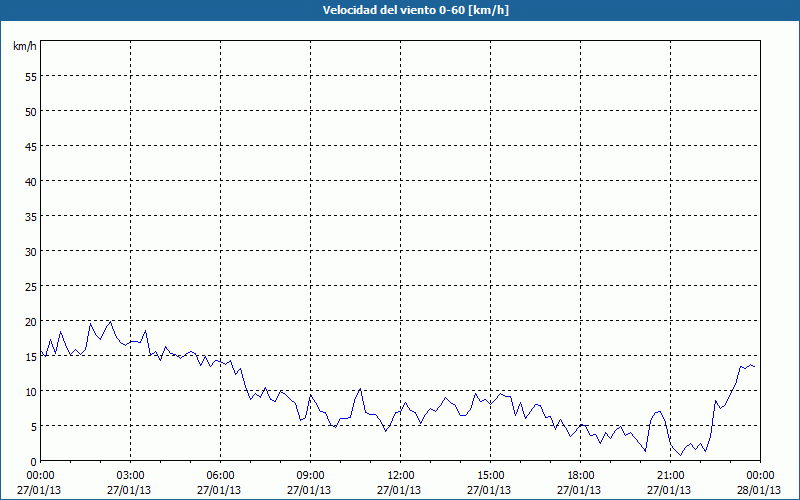Viewport: 800px width, 500px height.
Task: Click the 10 value on the vertical axis
Action: coord(31,391)
